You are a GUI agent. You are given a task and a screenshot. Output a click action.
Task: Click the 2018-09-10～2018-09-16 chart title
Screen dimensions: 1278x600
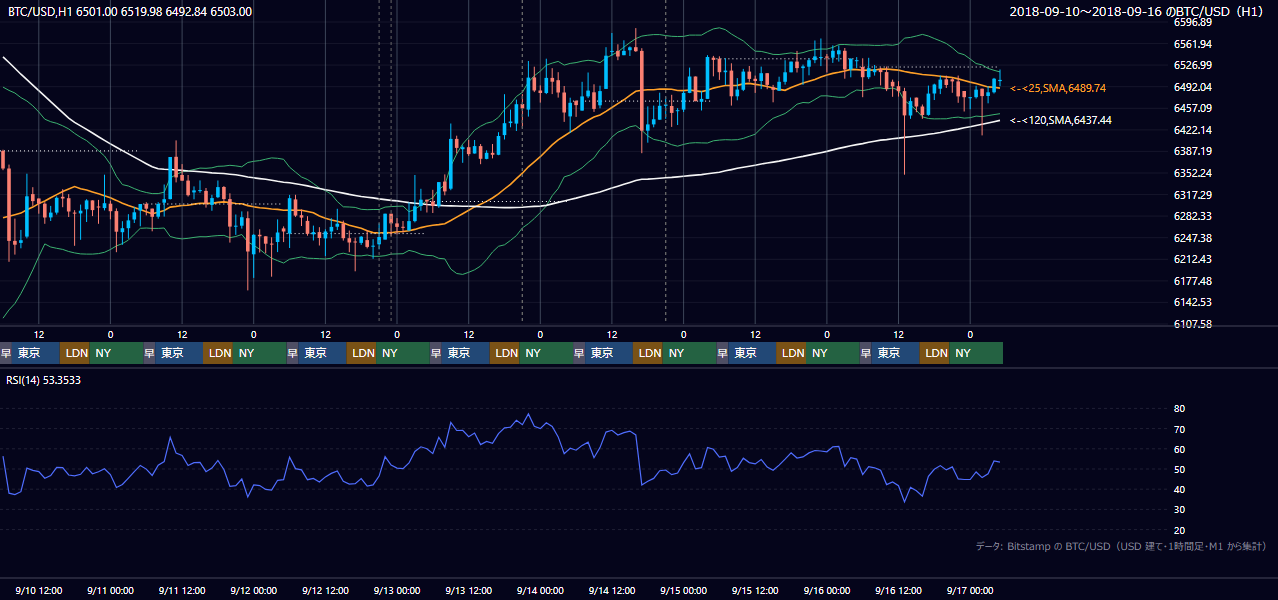pos(1137,12)
